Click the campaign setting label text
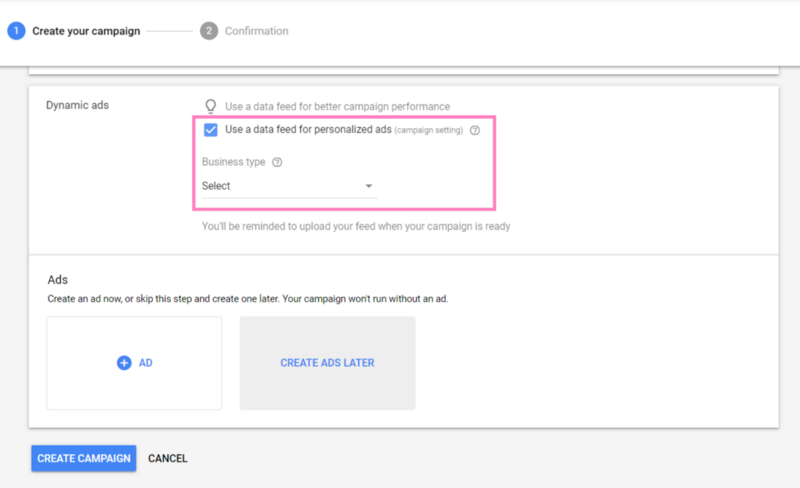 point(429,130)
